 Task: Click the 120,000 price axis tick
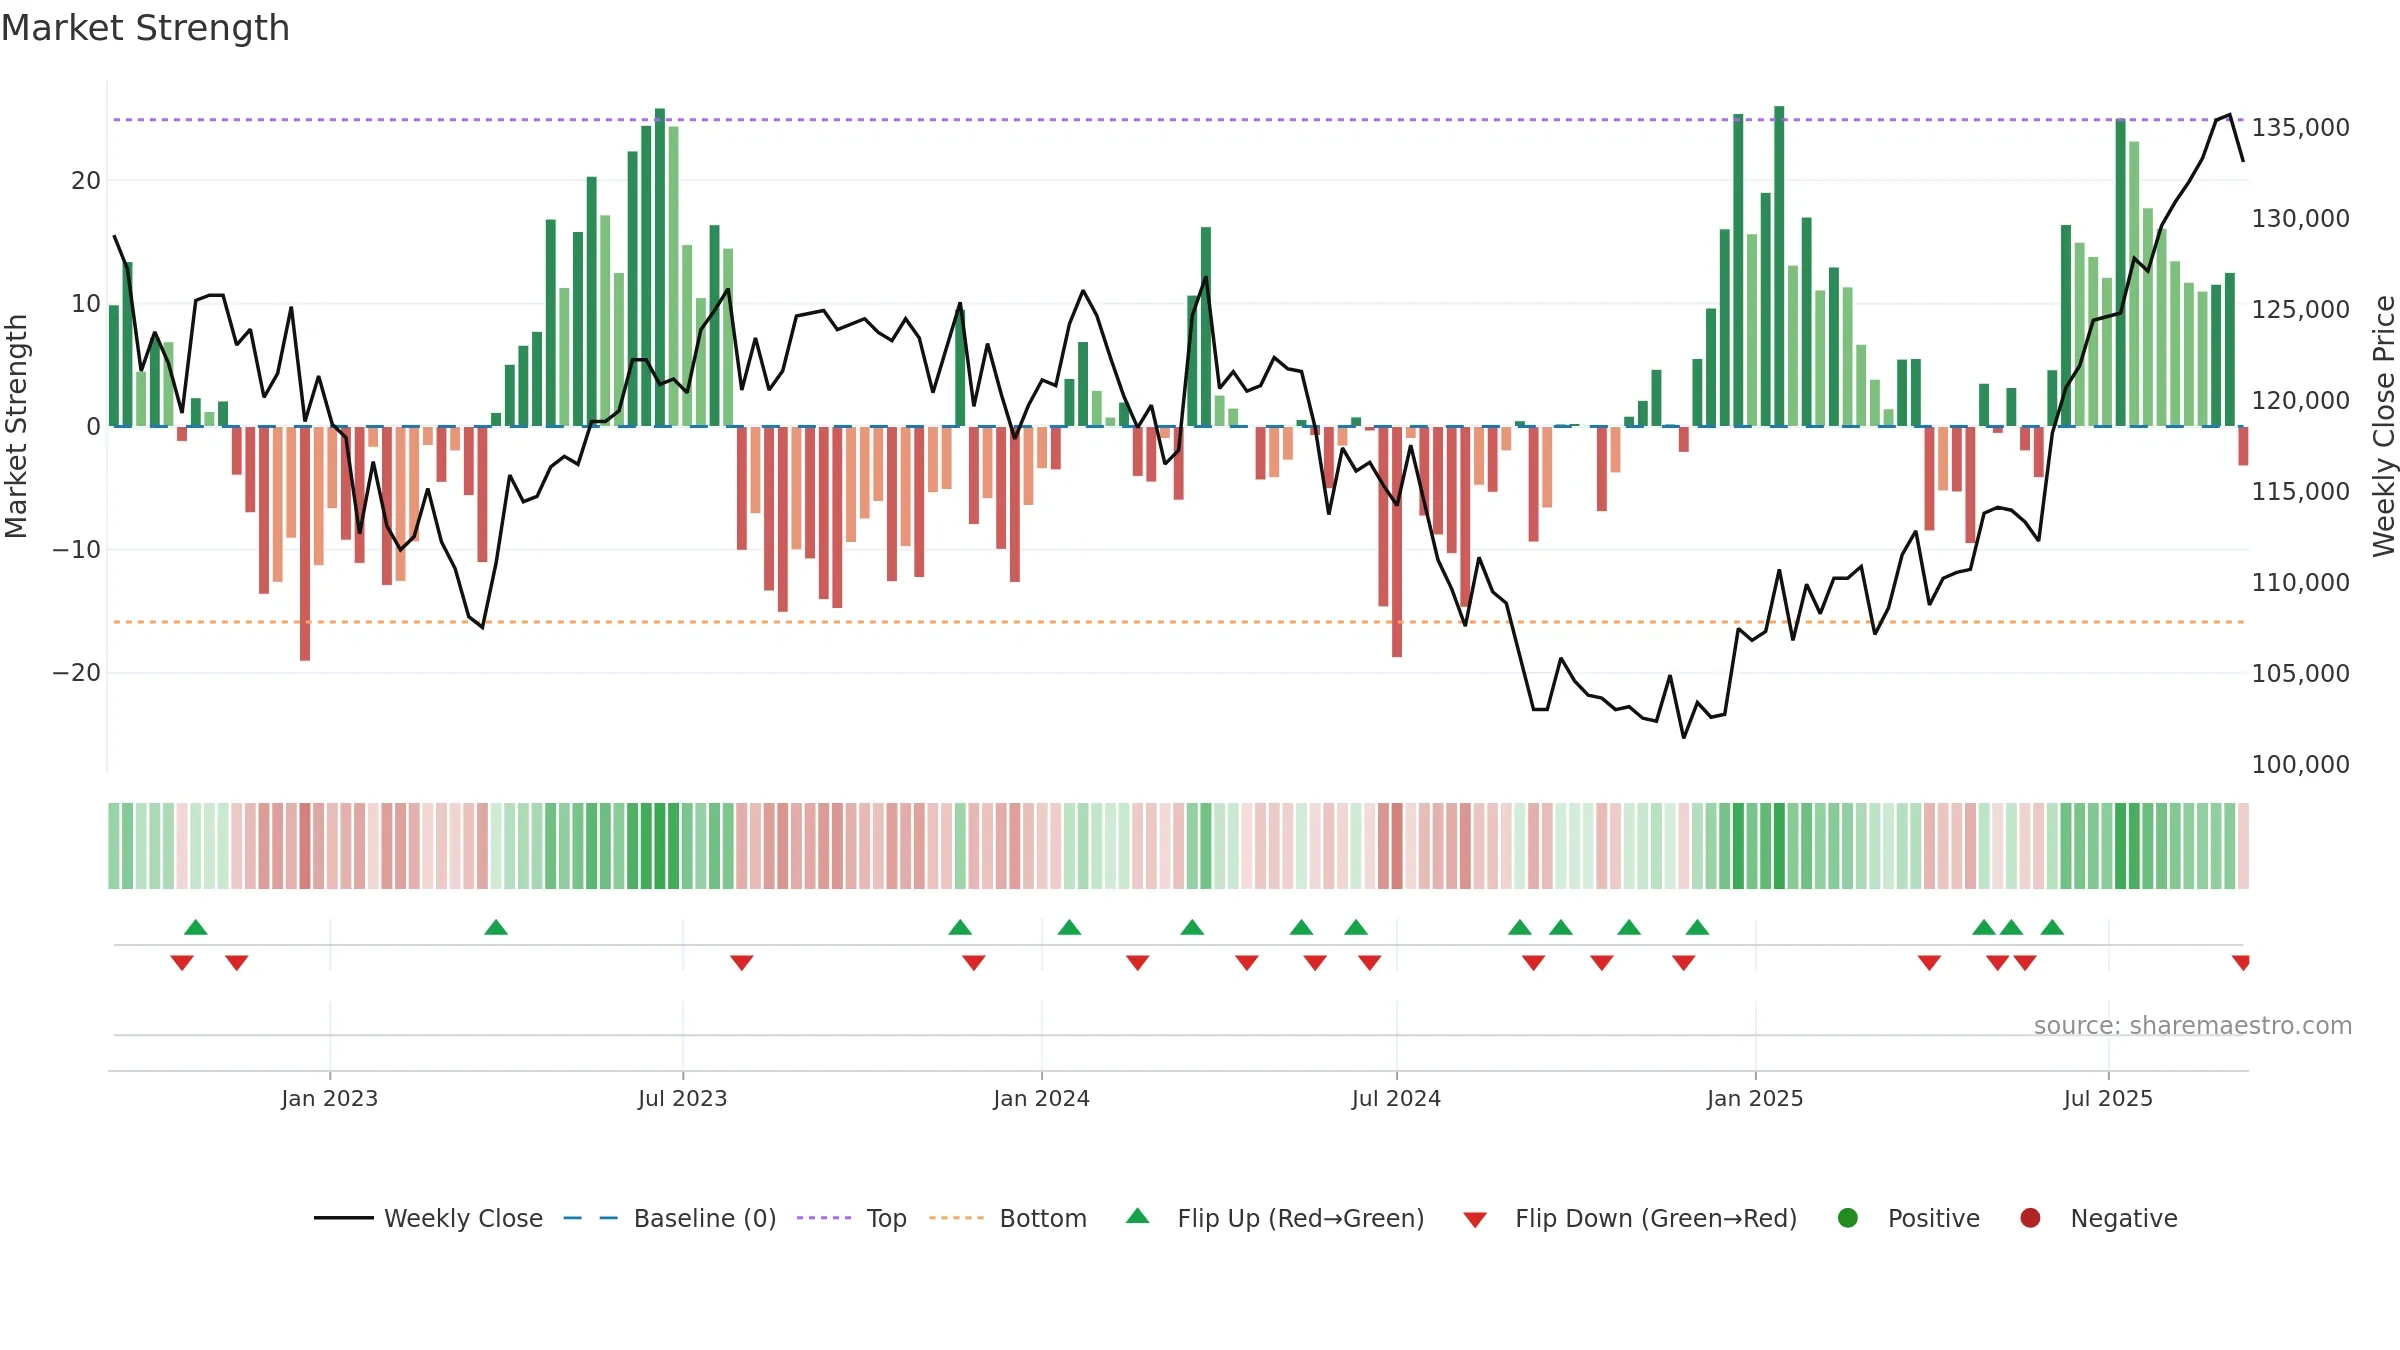point(2300,401)
